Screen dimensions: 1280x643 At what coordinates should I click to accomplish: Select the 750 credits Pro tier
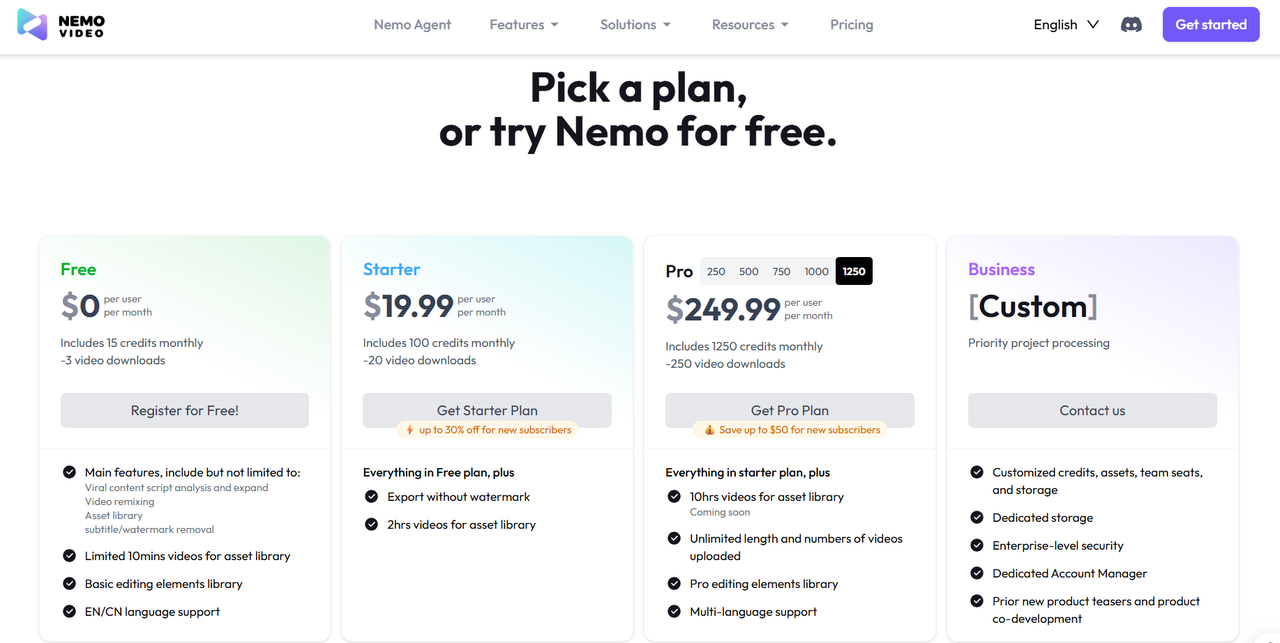point(782,271)
